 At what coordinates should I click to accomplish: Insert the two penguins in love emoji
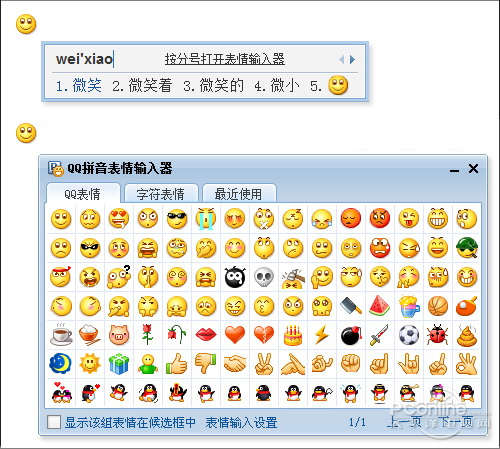click(x=61, y=393)
